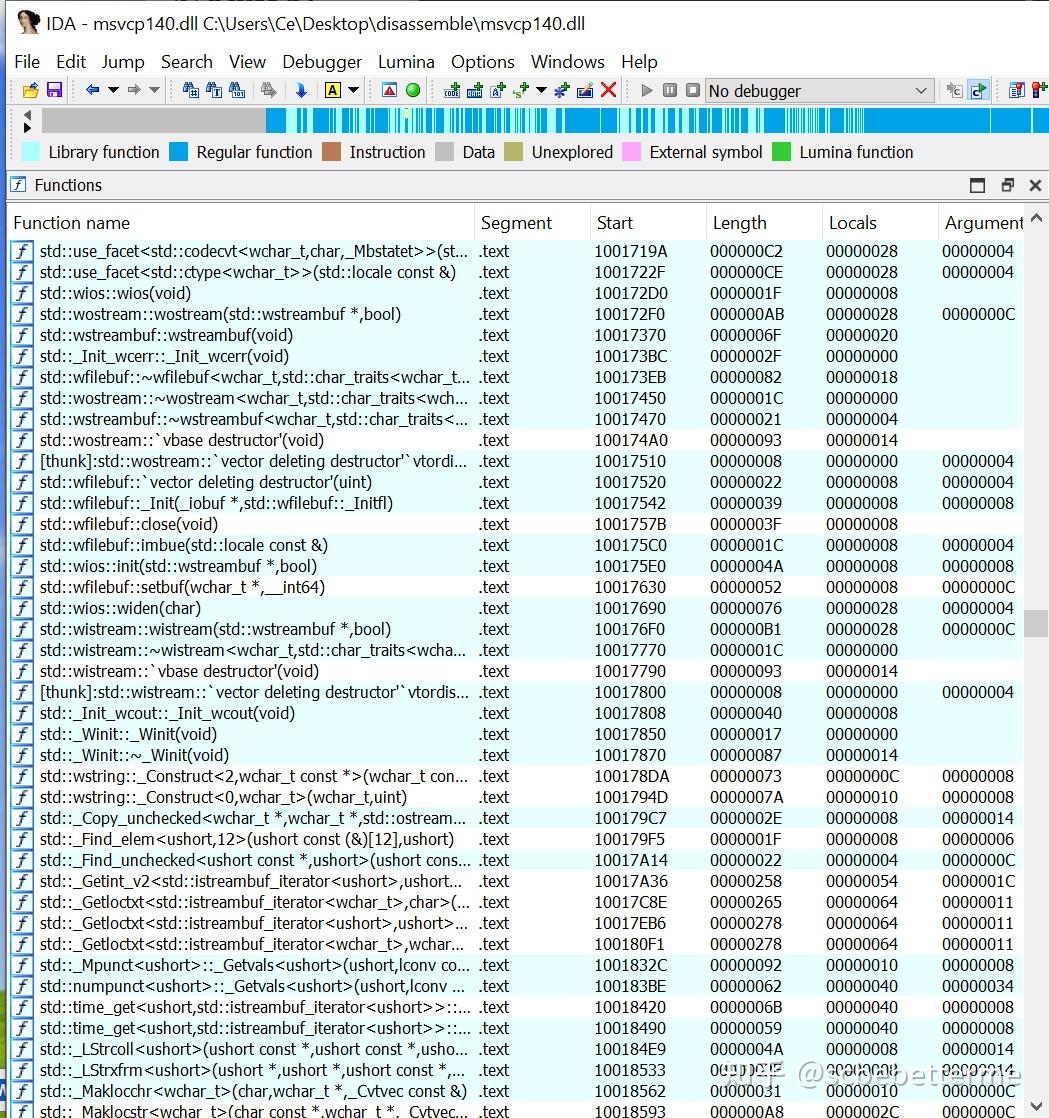Screen dimensions: 1049x1118
Task: Click the blue down arrow jump icon
Action: pos(301,91)
